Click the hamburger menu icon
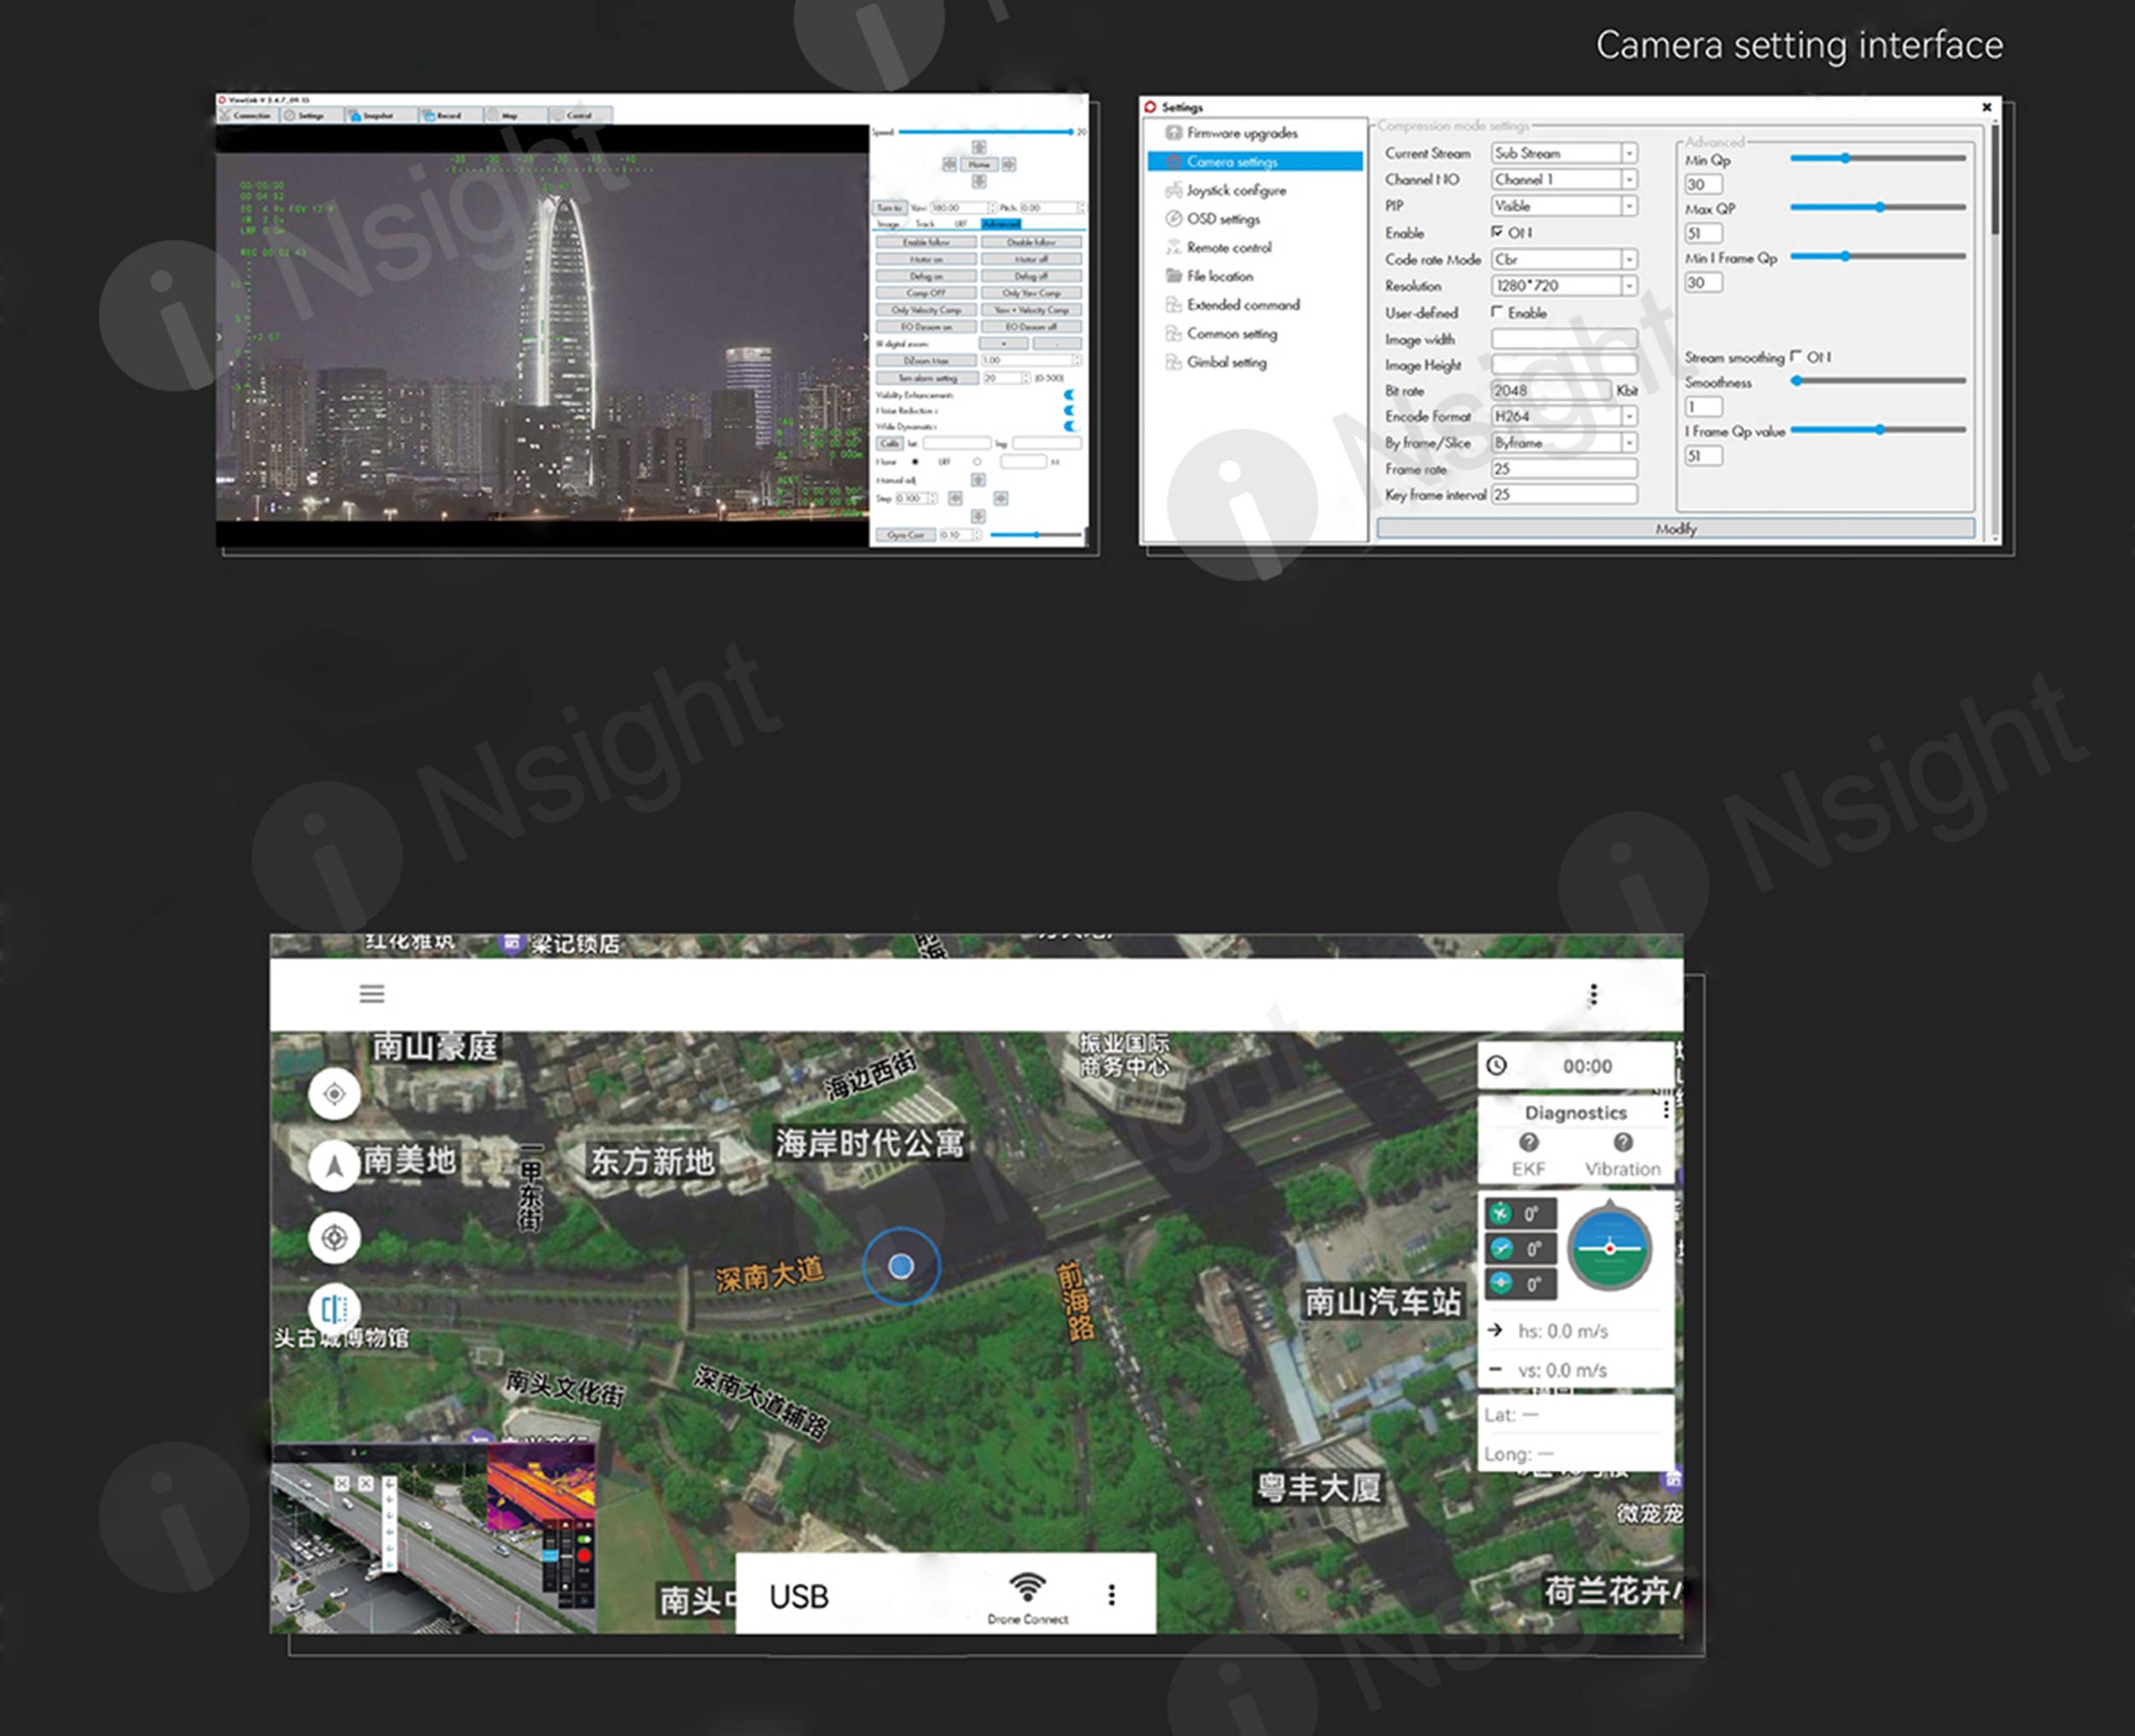 point(372,993)
